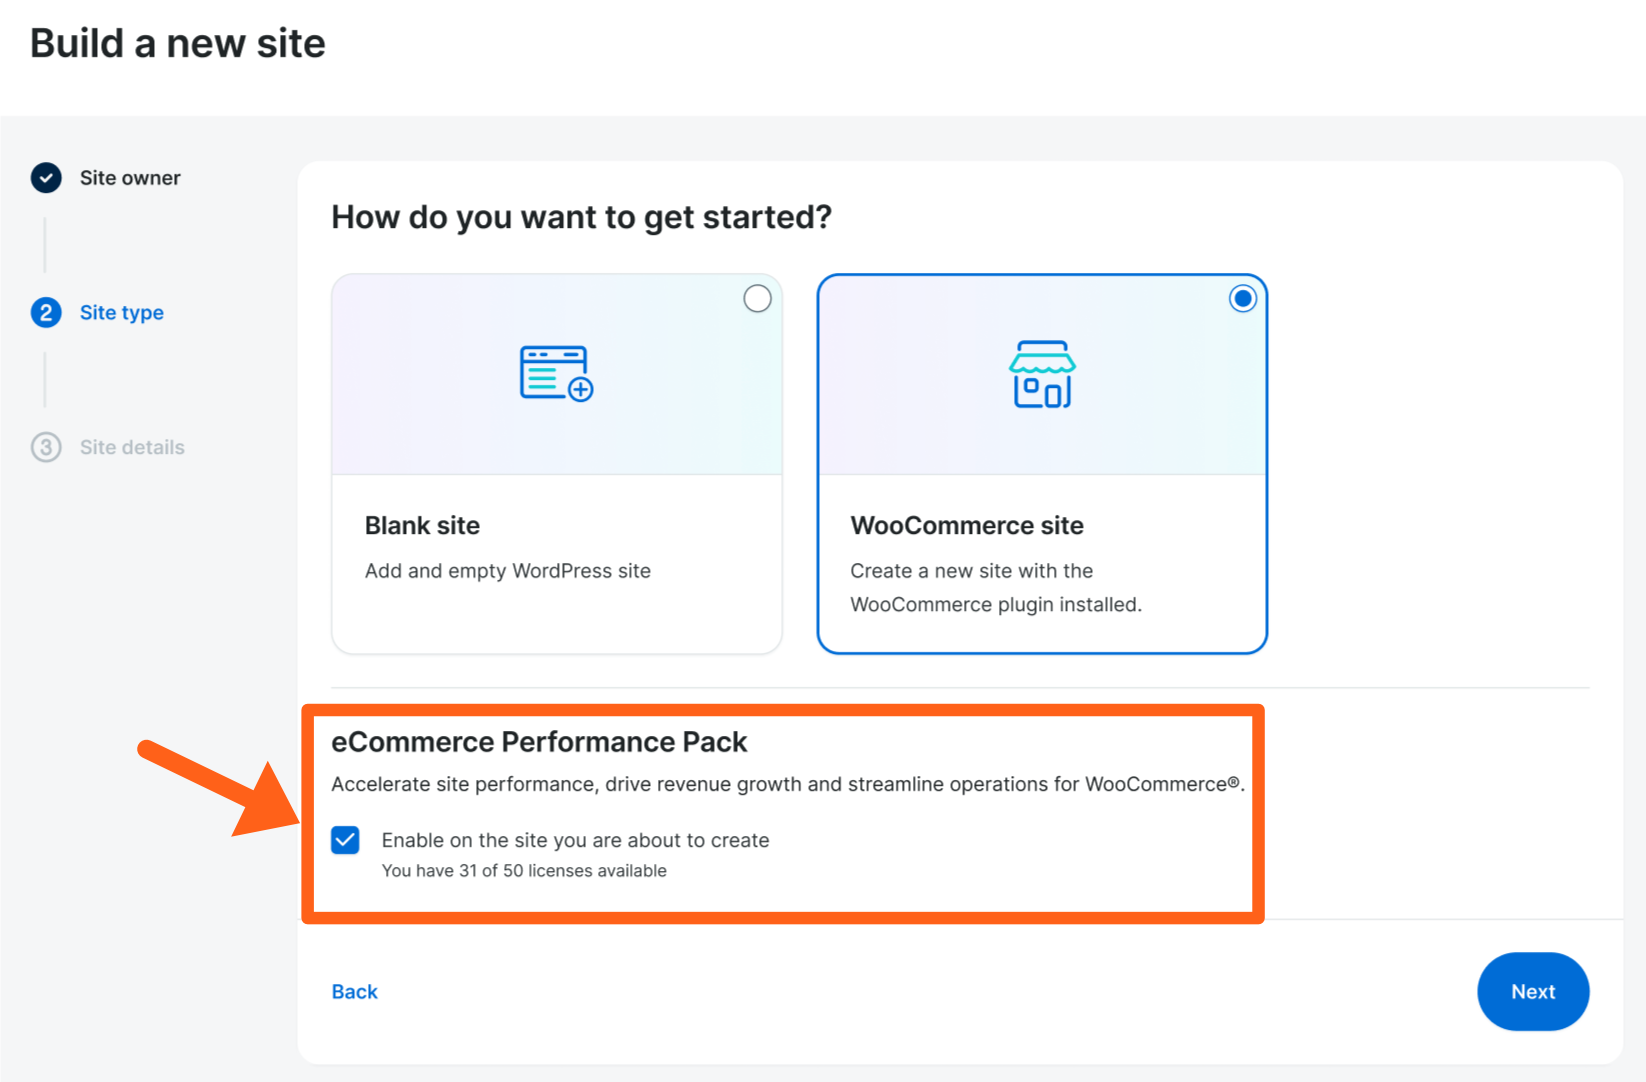Click Add and empty WordPress site description
Viewport: 1646px width, 1082px height.
coord(508,571)
